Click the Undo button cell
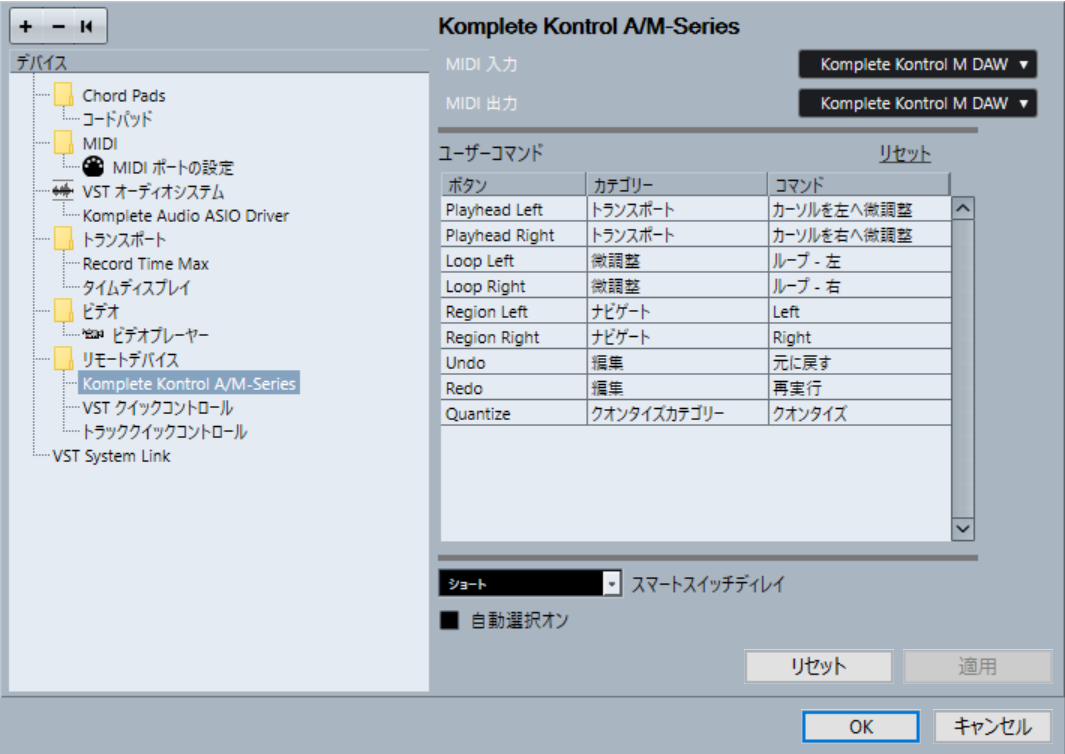The width and height of the screenshot is (1065, 754). pyautogui.click(x=513, y=363)
